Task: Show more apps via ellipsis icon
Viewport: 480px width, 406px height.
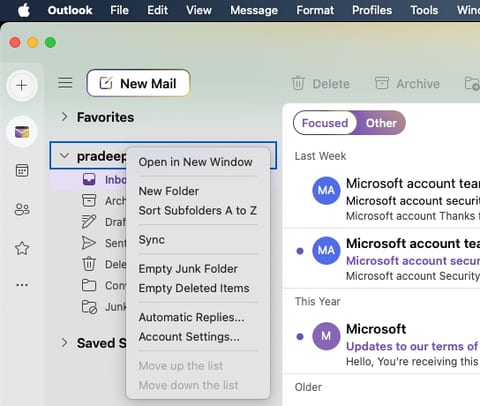Action: pos(22,285)
